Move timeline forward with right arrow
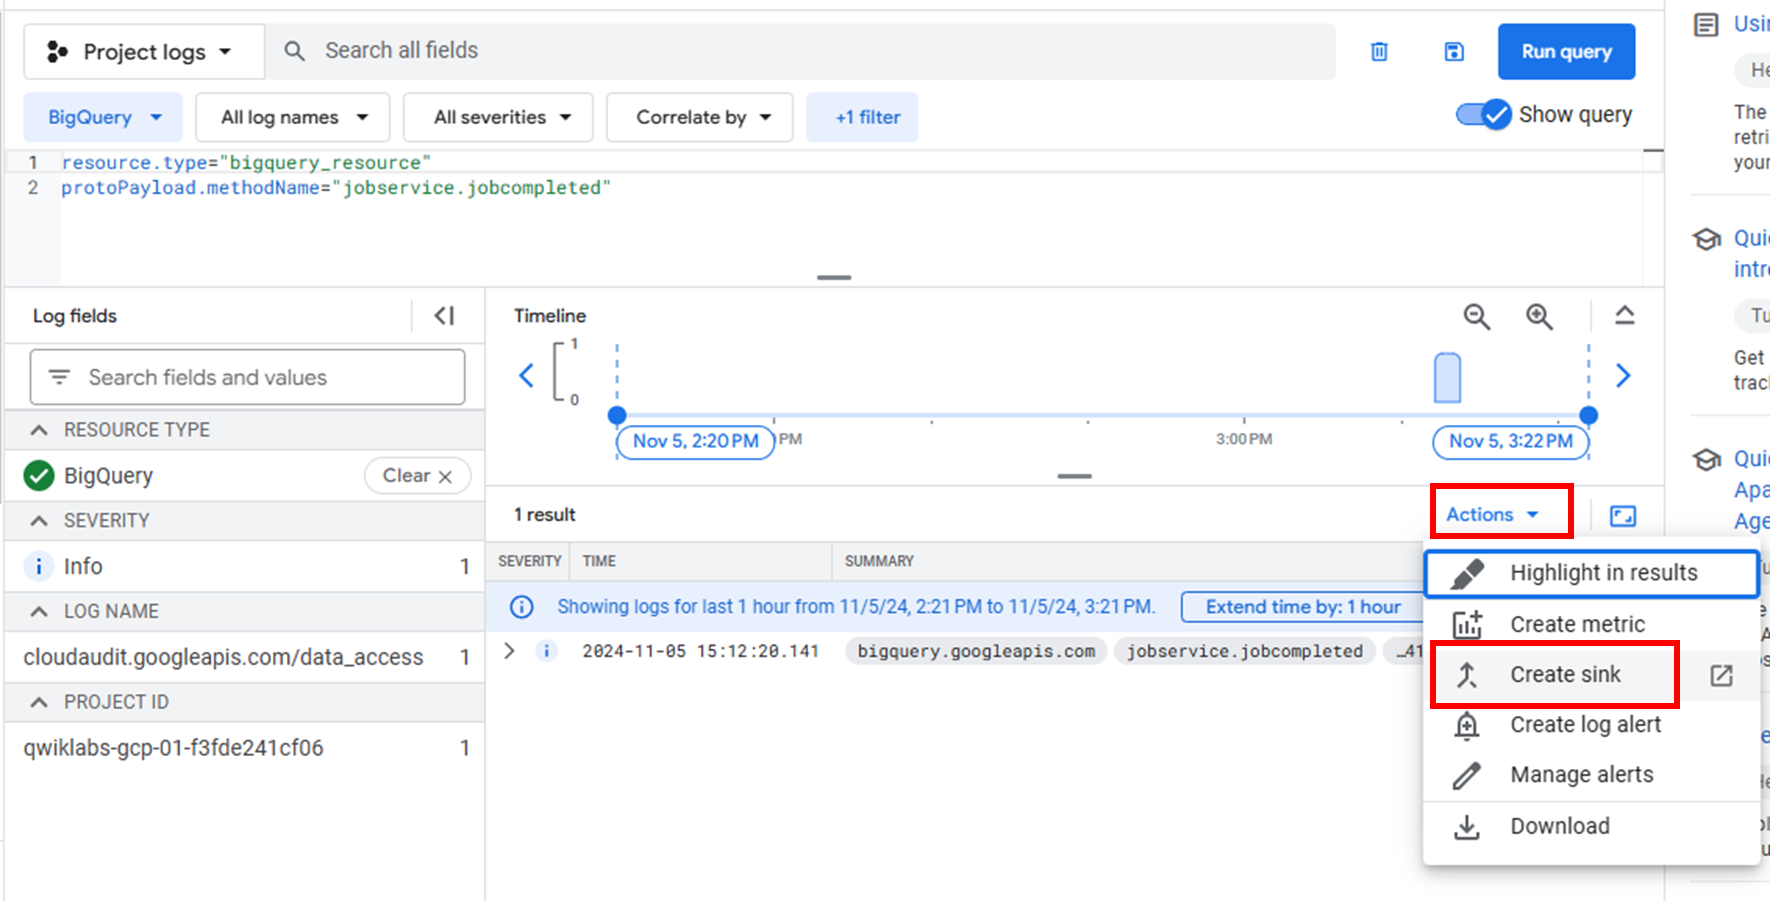1770x901 pixels. (1623, 376)
